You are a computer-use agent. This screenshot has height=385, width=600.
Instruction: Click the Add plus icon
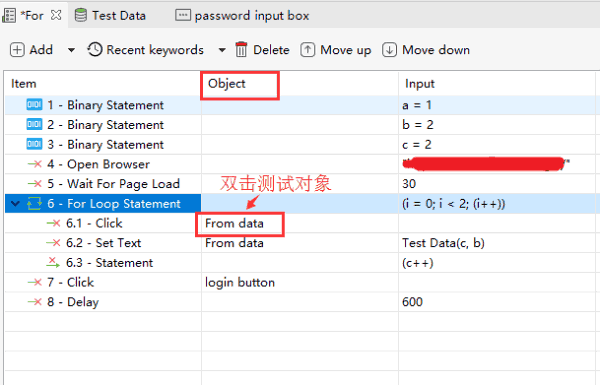click(17, 50)
